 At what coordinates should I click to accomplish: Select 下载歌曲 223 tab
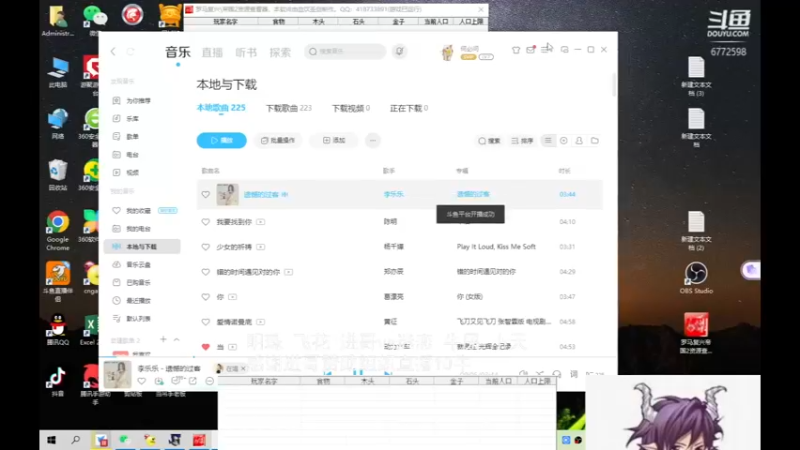click(x=288, y=108)
